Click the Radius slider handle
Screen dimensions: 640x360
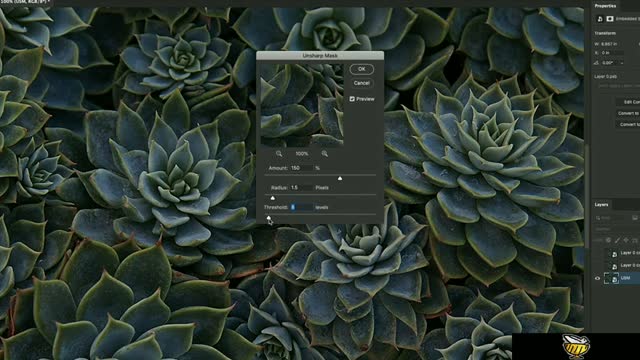pyautogui.click(x=273, y=198)
